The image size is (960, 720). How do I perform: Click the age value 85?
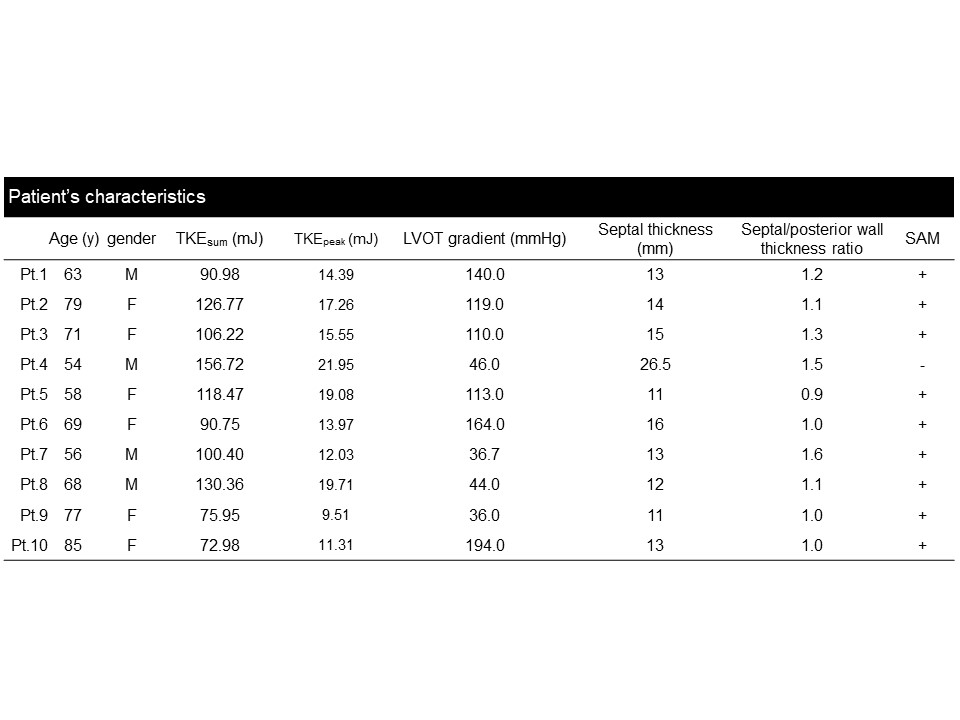tap(72, 545)
